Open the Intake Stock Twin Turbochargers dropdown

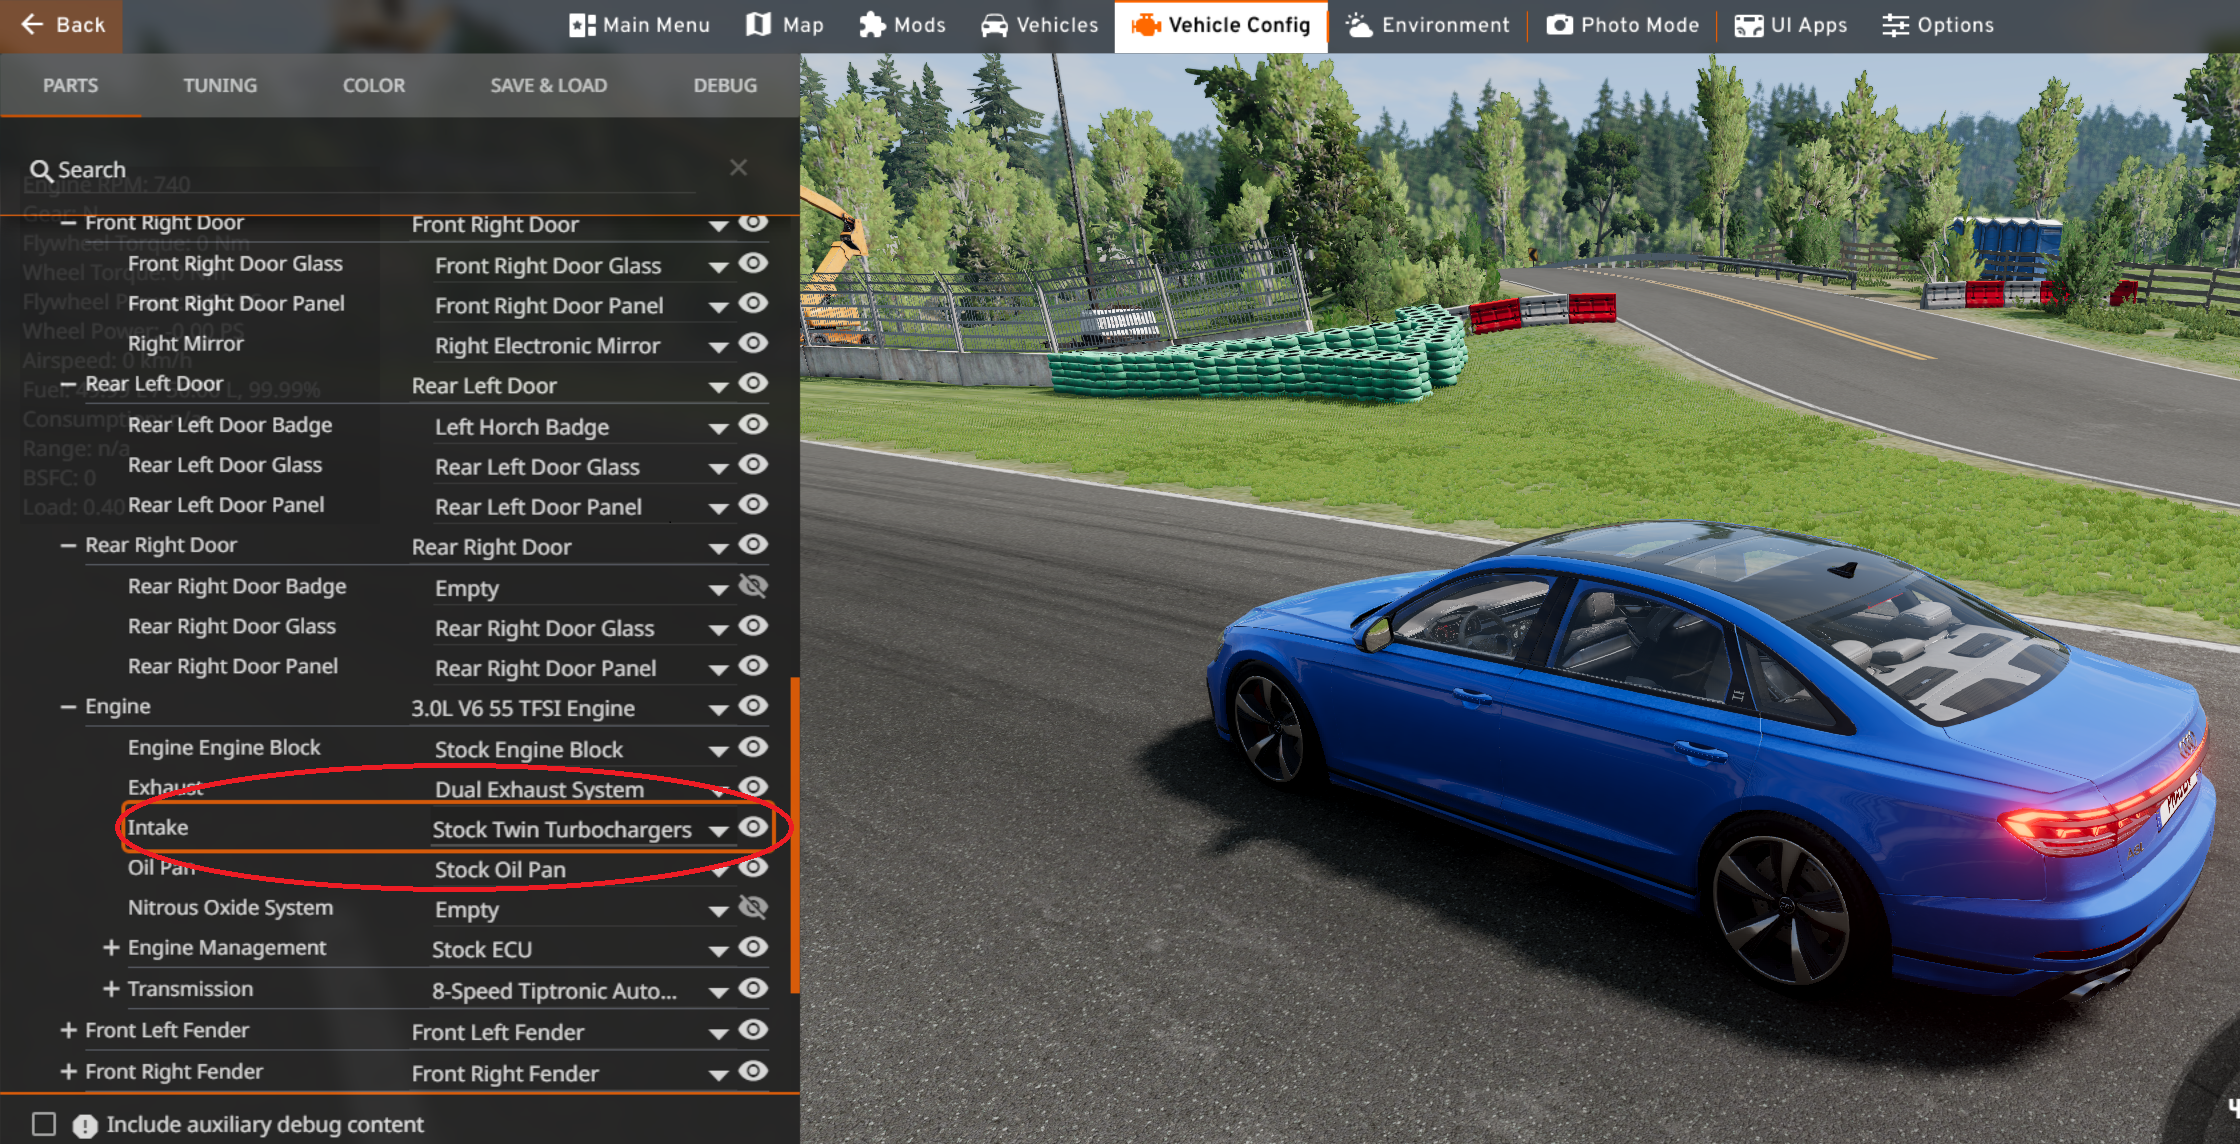tap(718, 831)
